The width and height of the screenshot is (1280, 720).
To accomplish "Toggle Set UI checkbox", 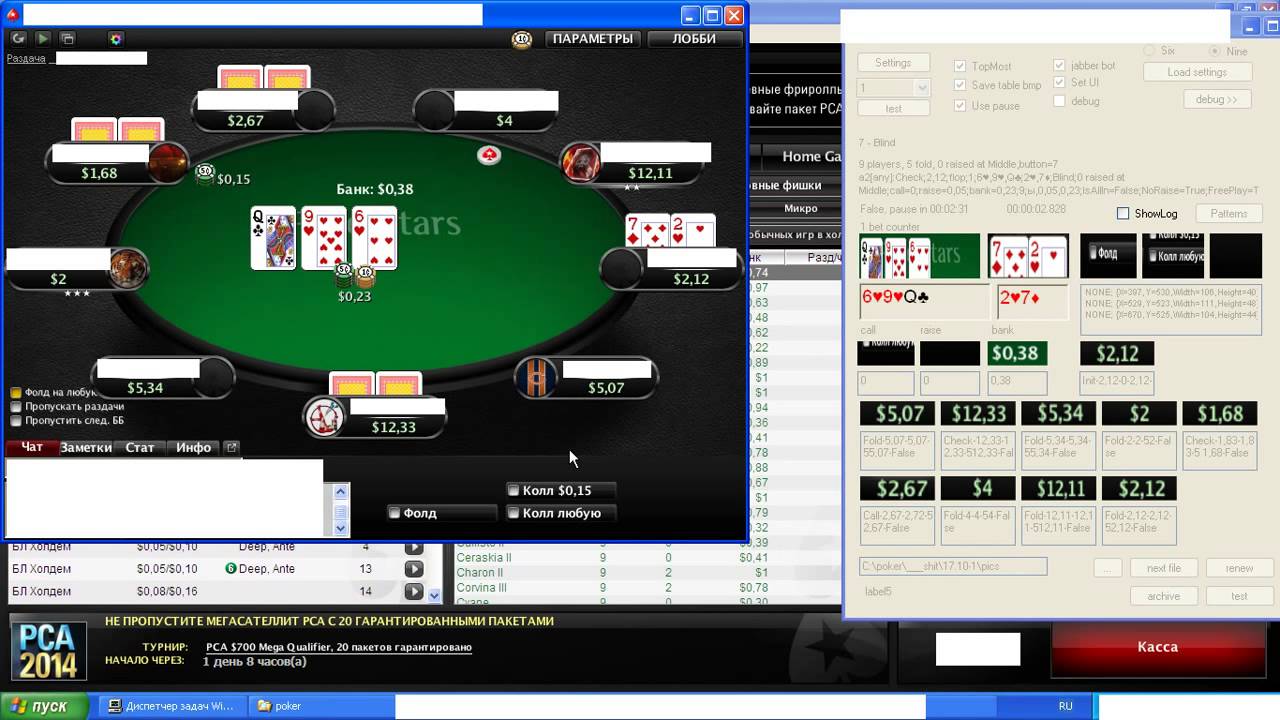I will click(1059, 83).
